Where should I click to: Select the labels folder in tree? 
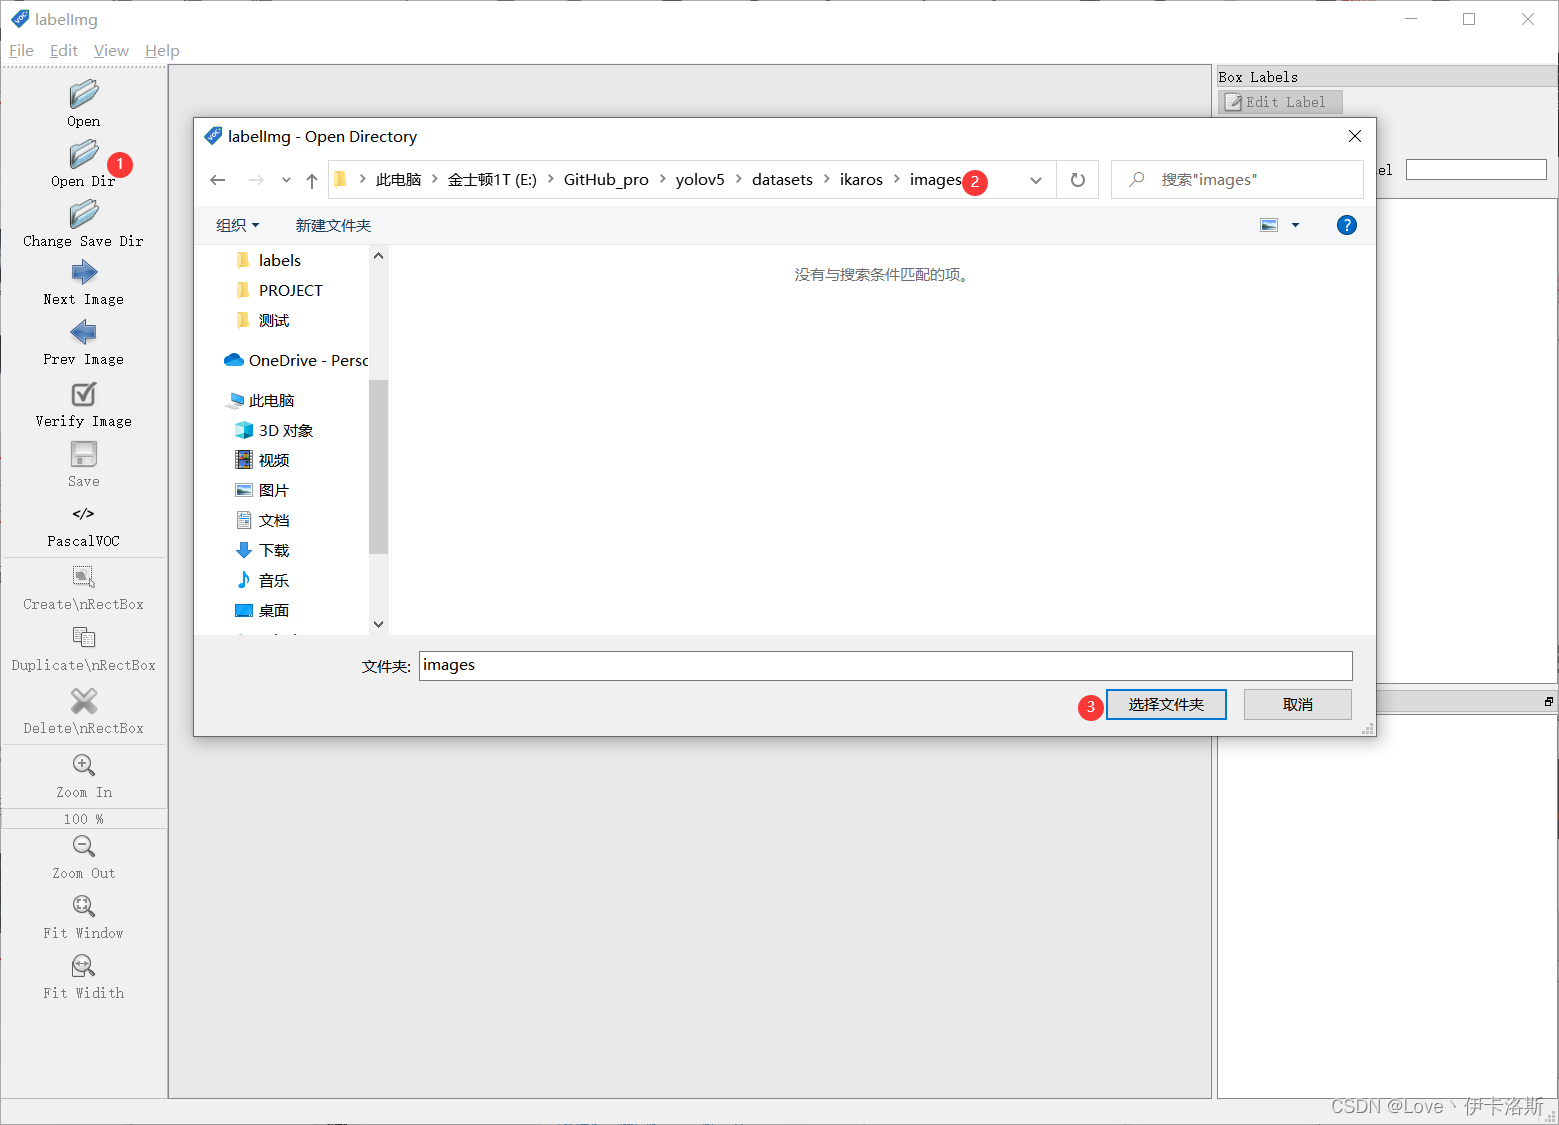[x=280, y=260]
